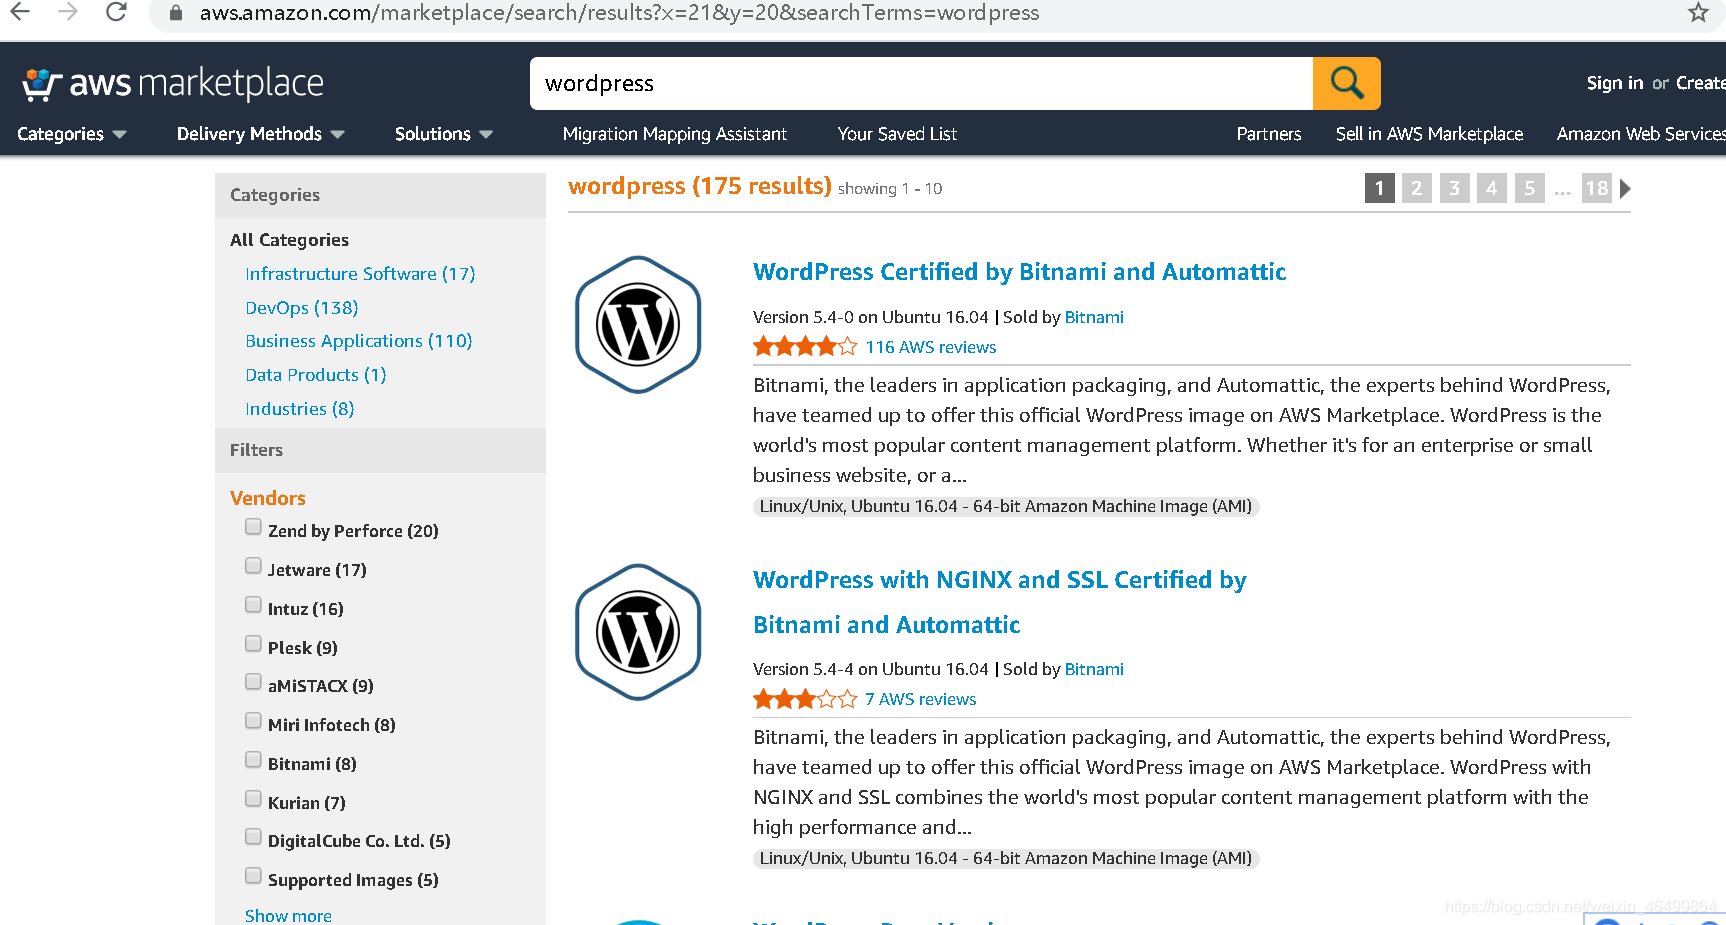The width and height of the screenshot is (1726, 925).
Task: Open Your Saved List
Action: coord(897,134)
